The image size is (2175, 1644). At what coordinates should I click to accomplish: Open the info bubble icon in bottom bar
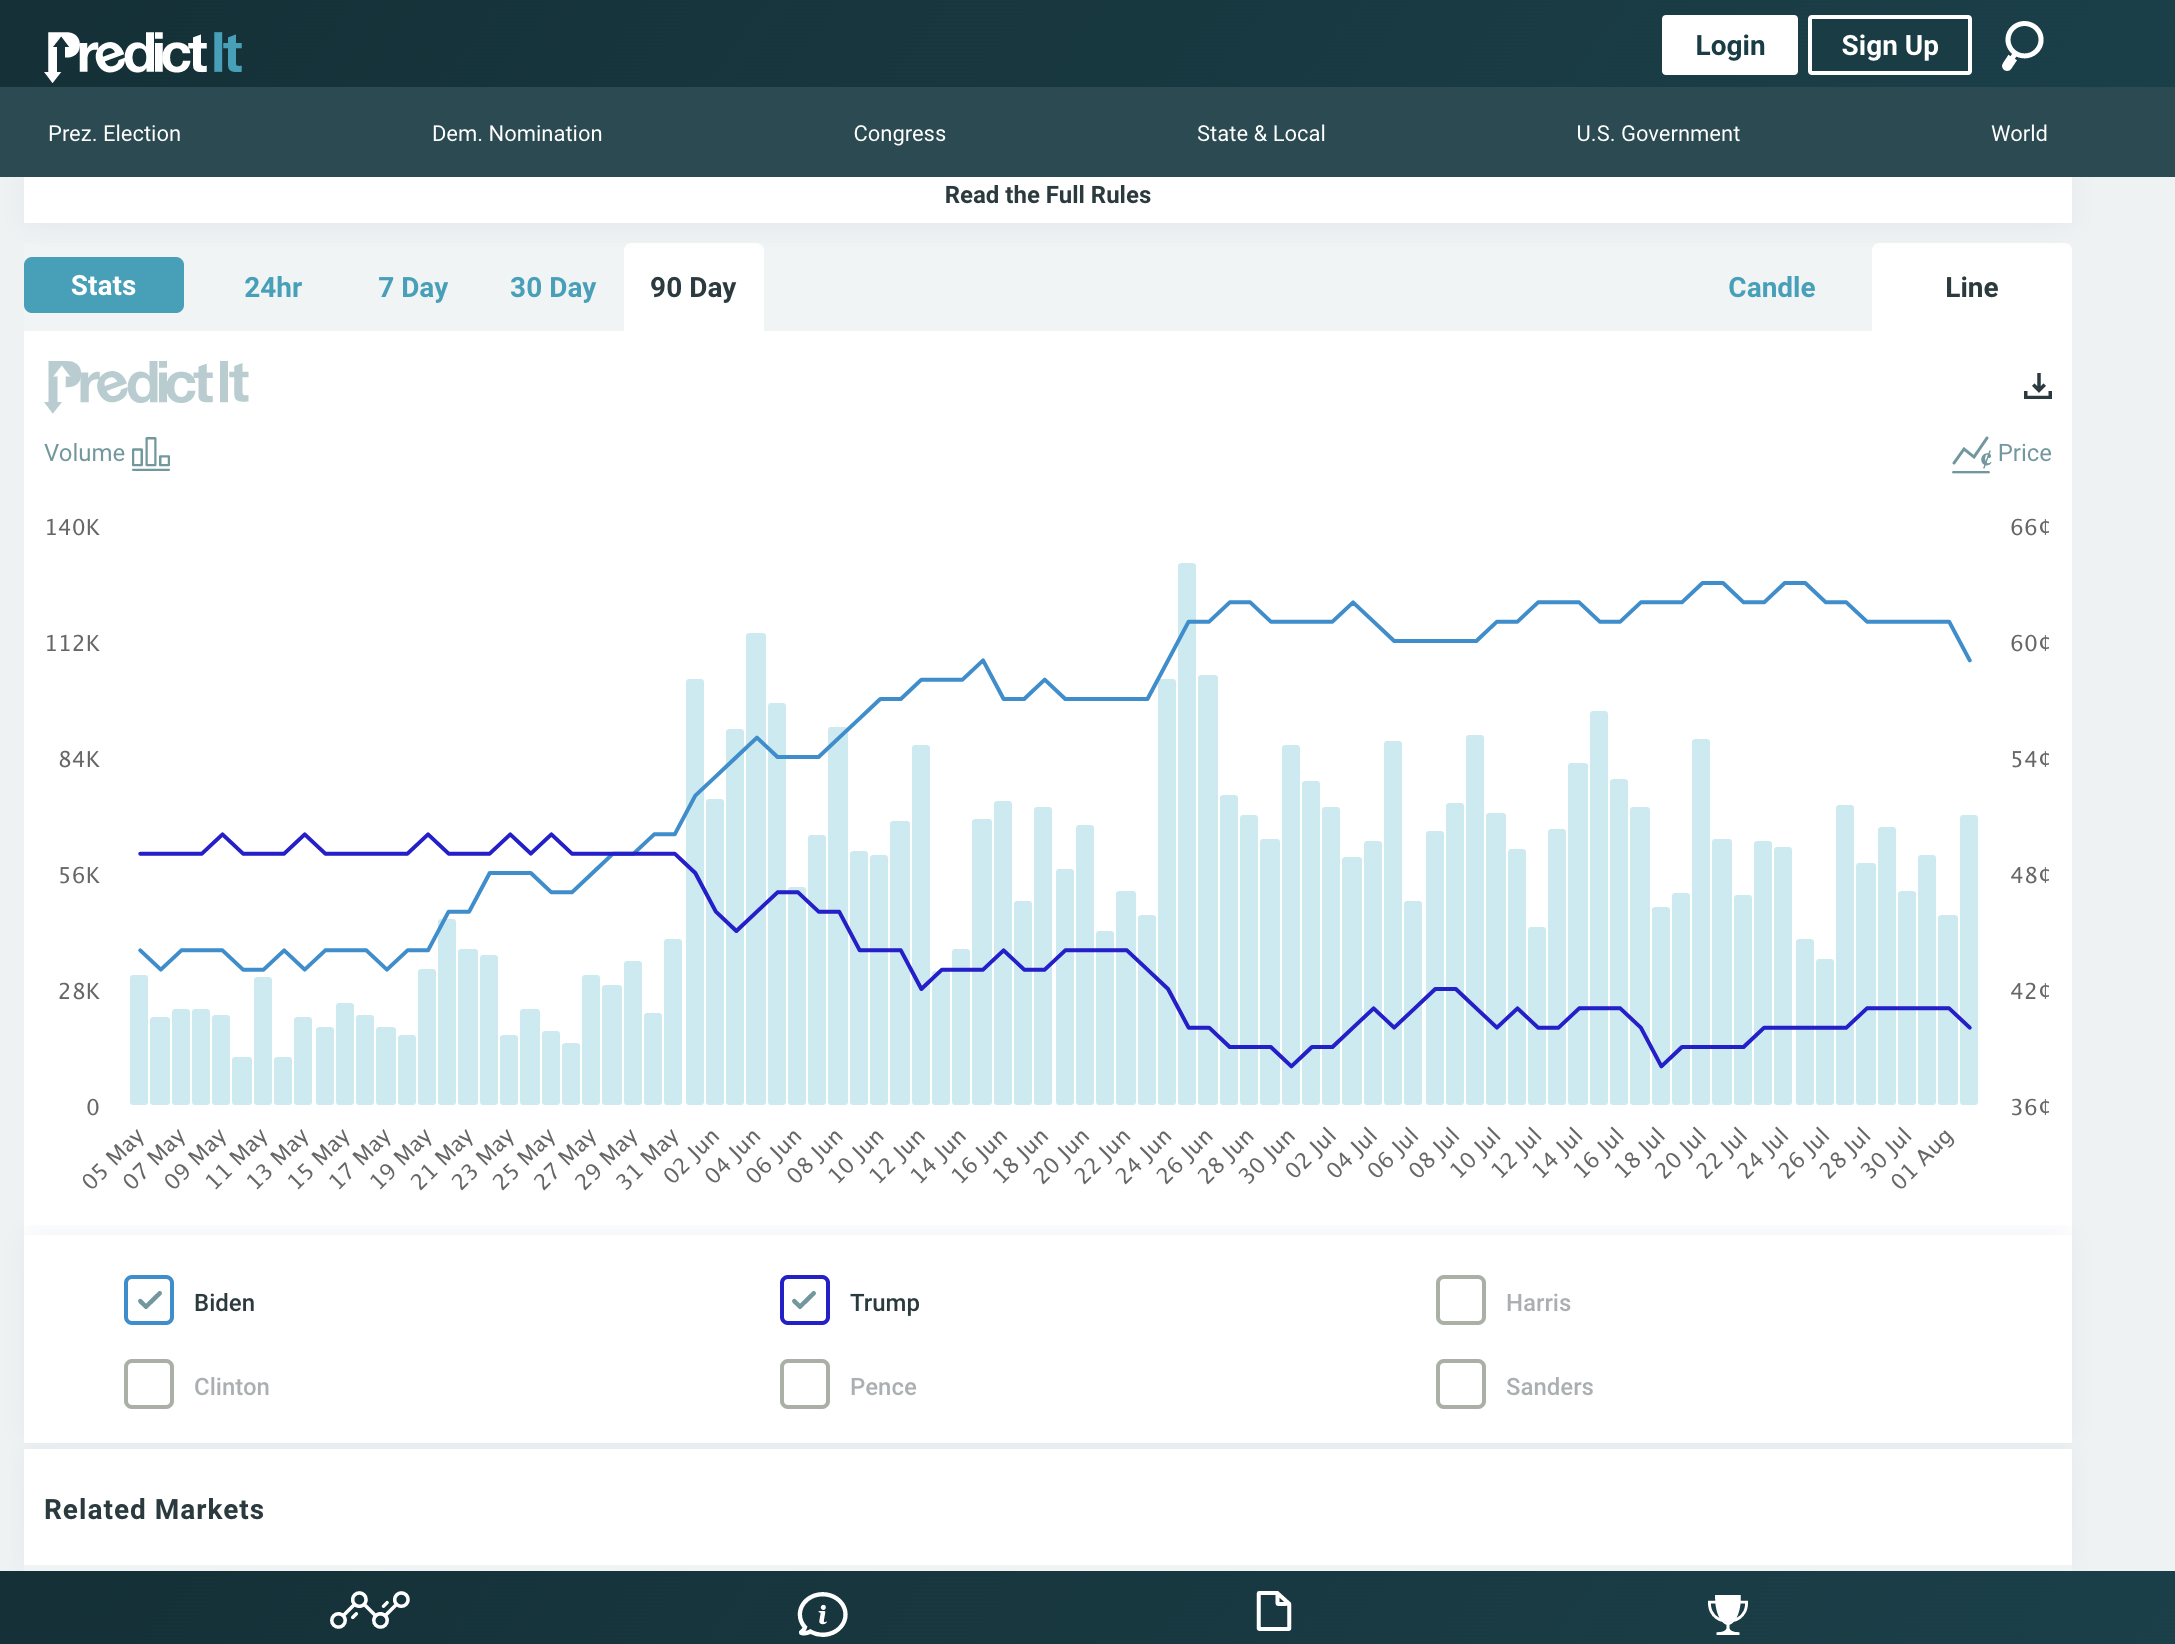coord(822,1613)
